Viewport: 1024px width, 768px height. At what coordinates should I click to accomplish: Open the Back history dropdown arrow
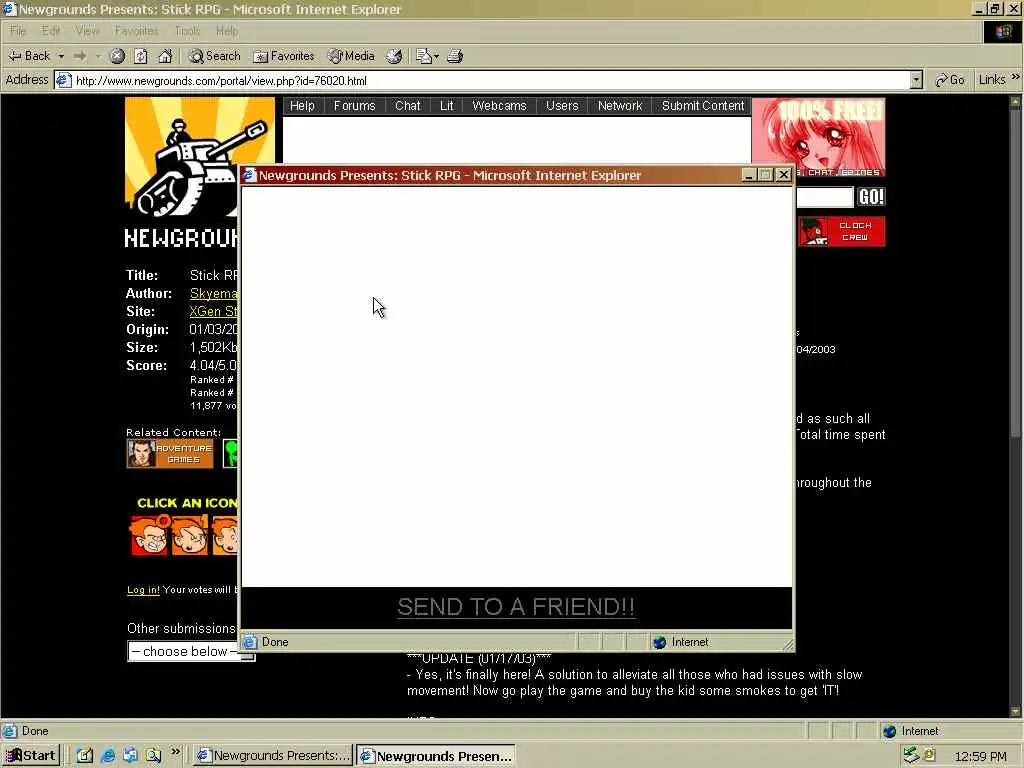point(61,56)
